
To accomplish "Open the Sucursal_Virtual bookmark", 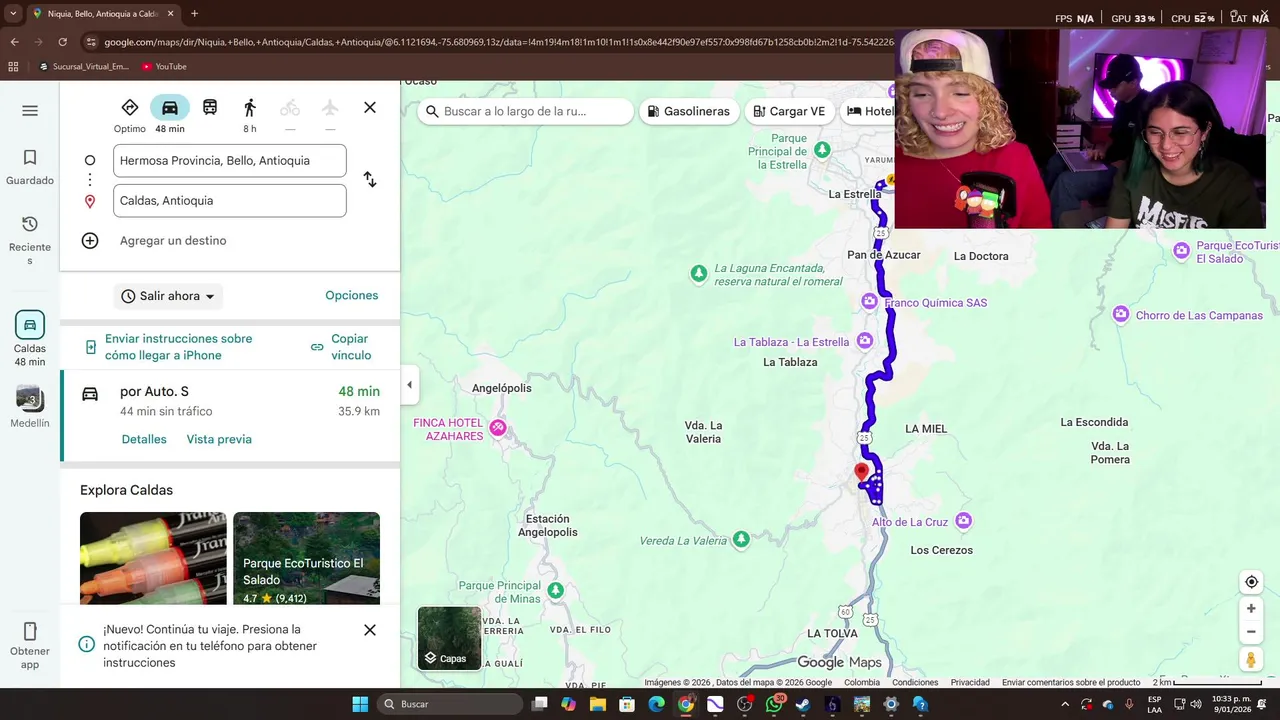I will click(x=83, y=67).
